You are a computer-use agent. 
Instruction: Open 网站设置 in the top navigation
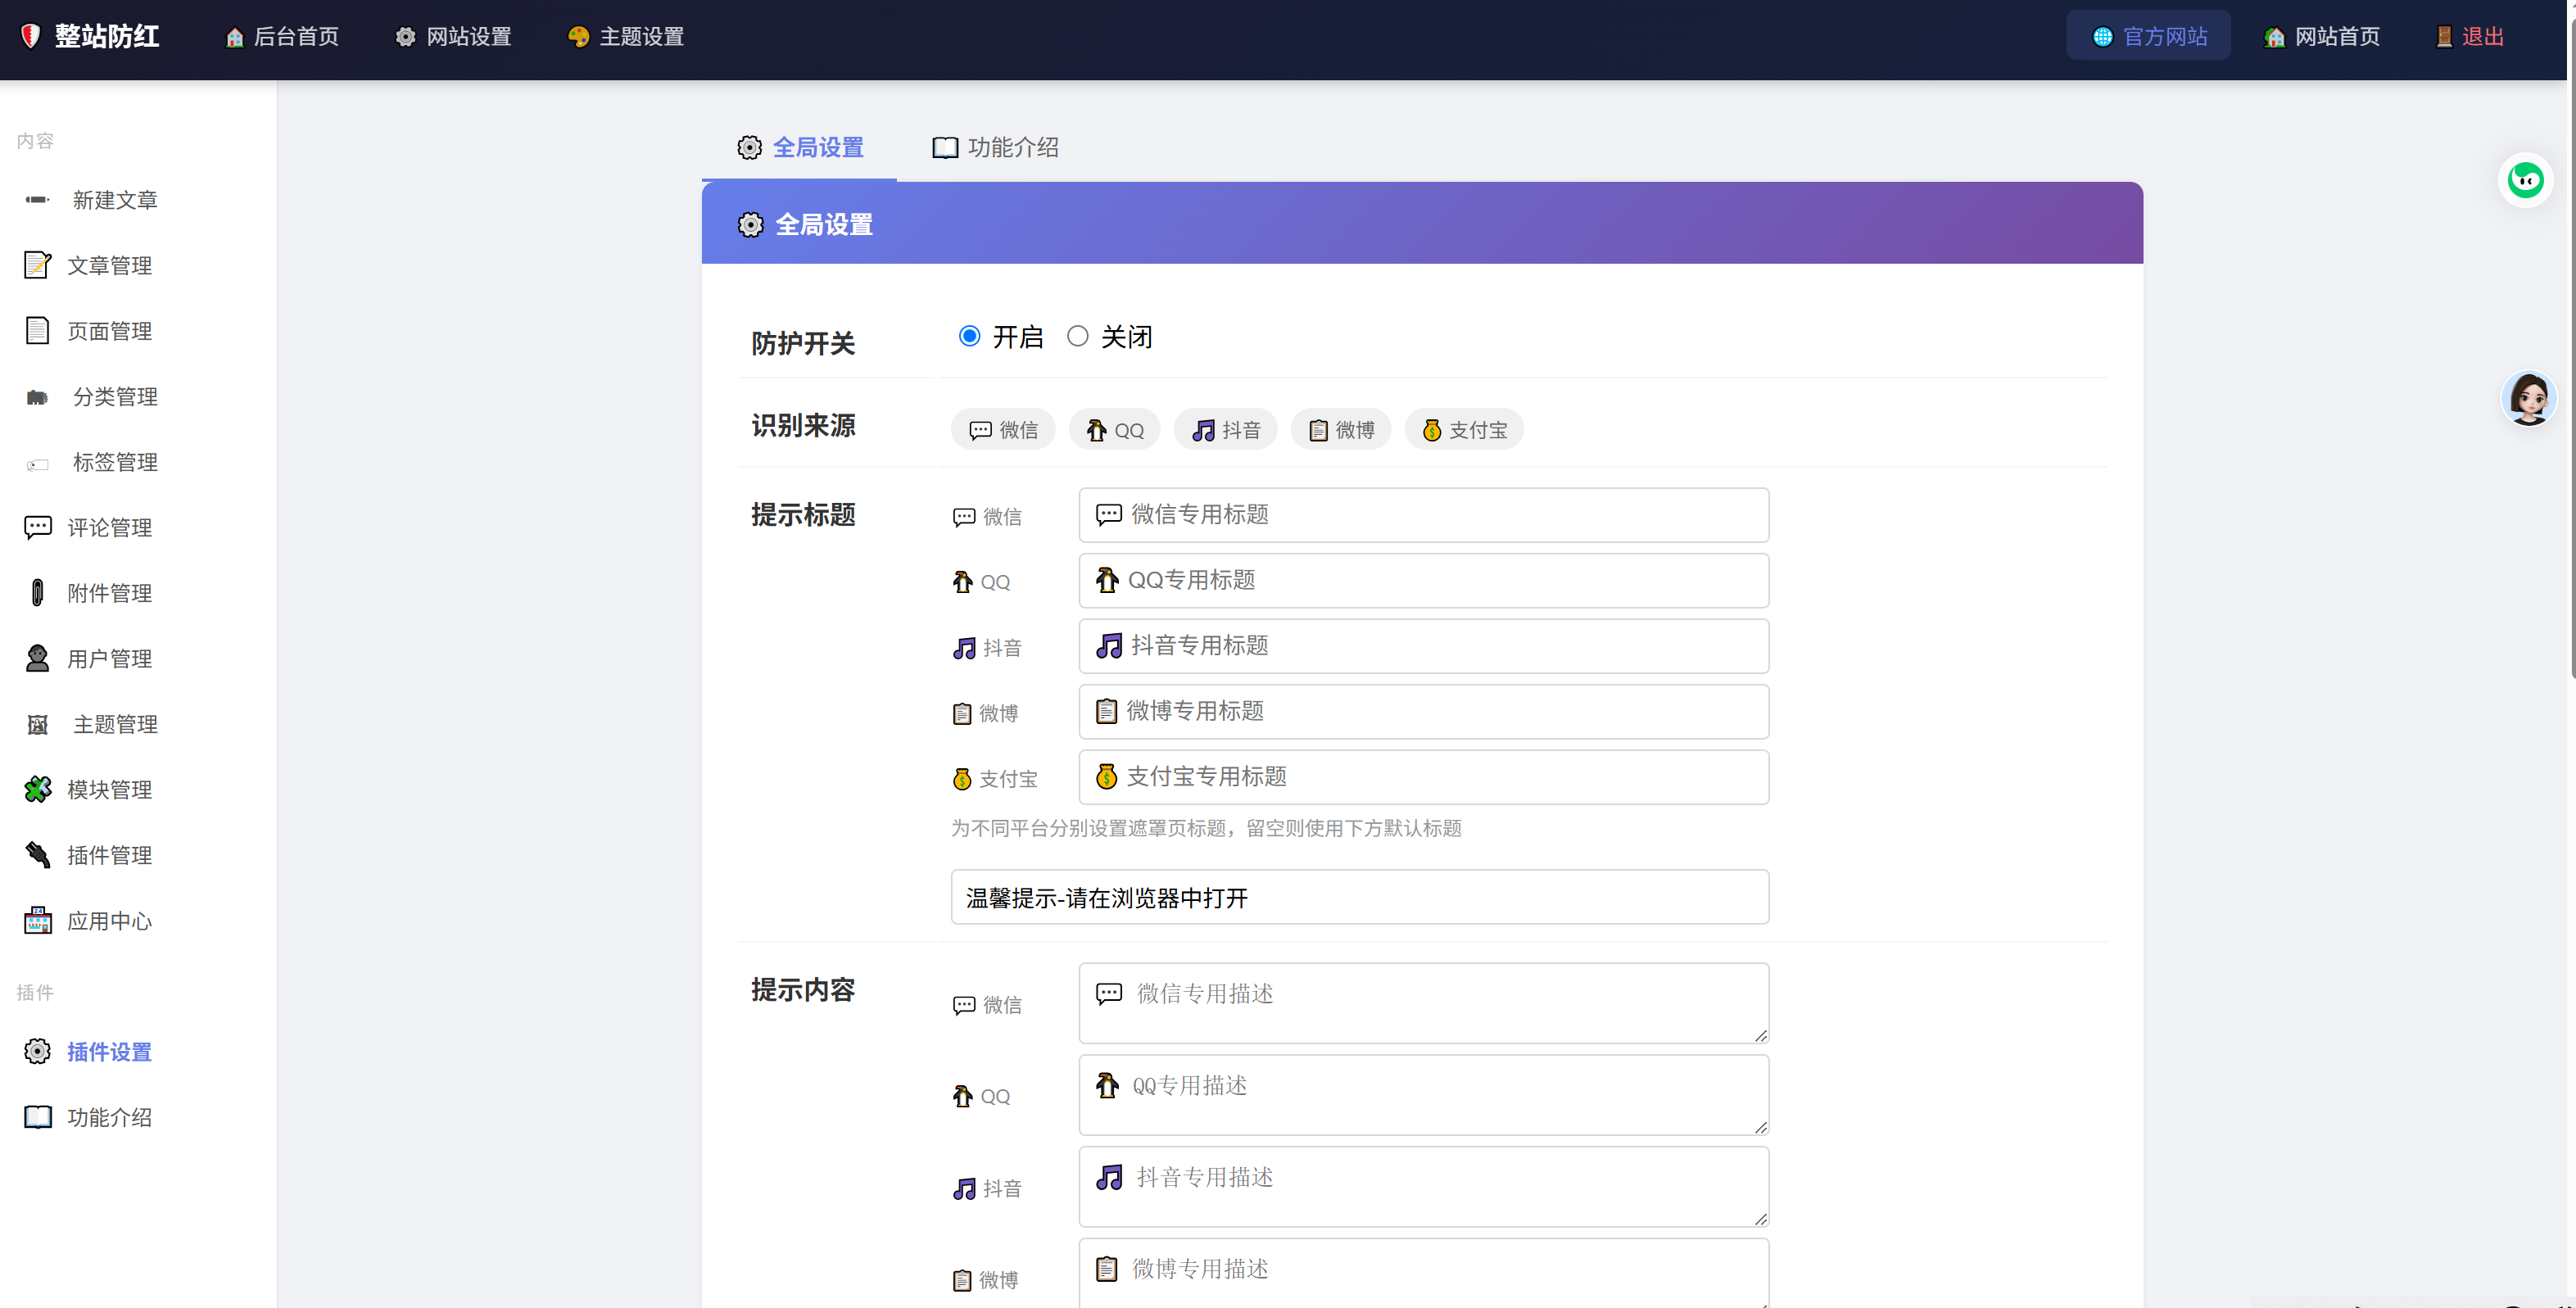click(454, 37)
